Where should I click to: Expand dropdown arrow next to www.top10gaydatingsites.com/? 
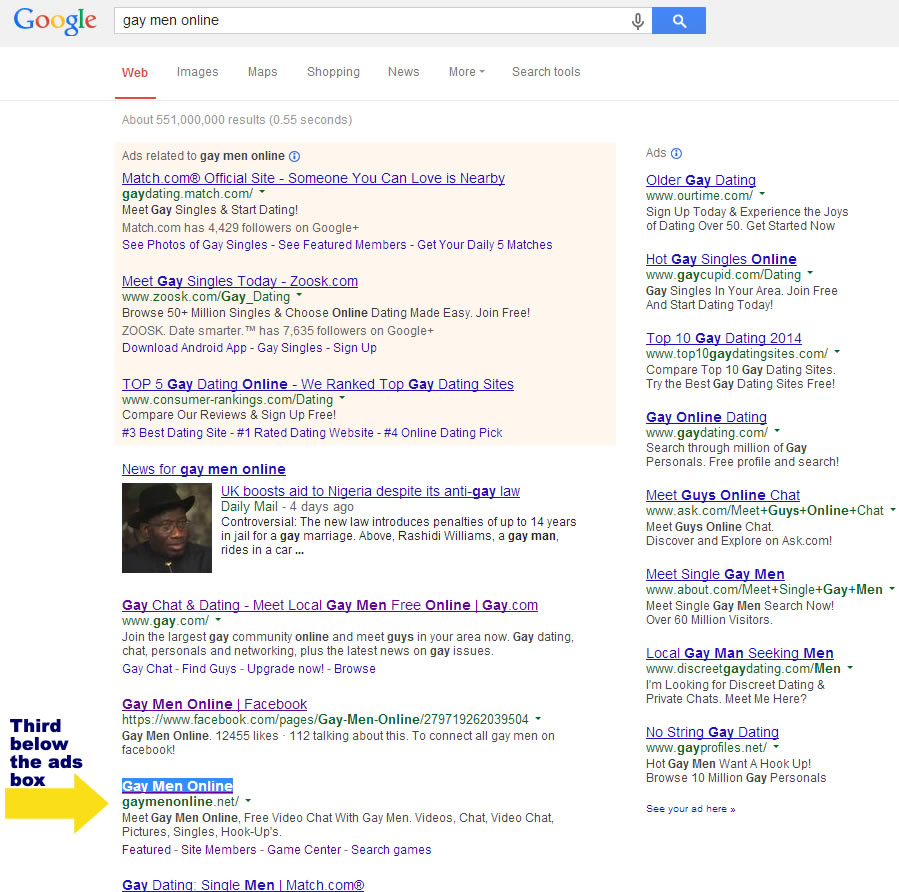click(x=837, y=352)
